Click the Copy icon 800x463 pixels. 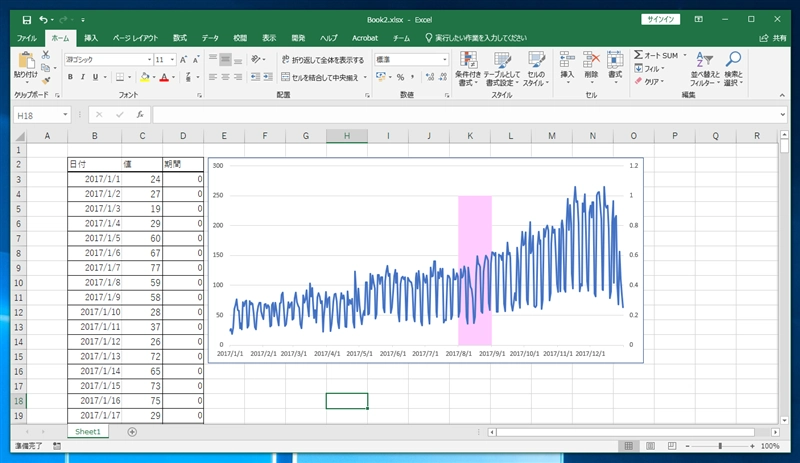tap(46, 67)
